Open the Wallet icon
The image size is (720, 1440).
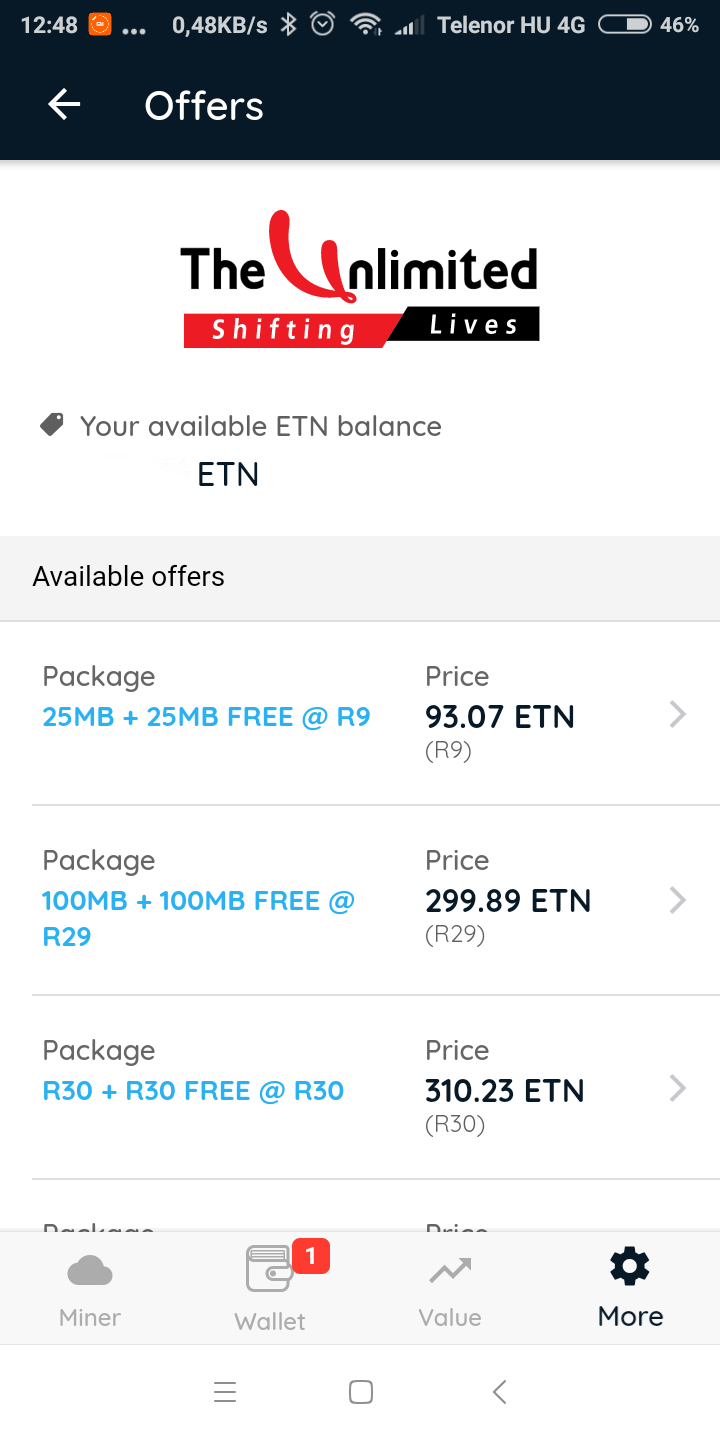coord(269,1270)
